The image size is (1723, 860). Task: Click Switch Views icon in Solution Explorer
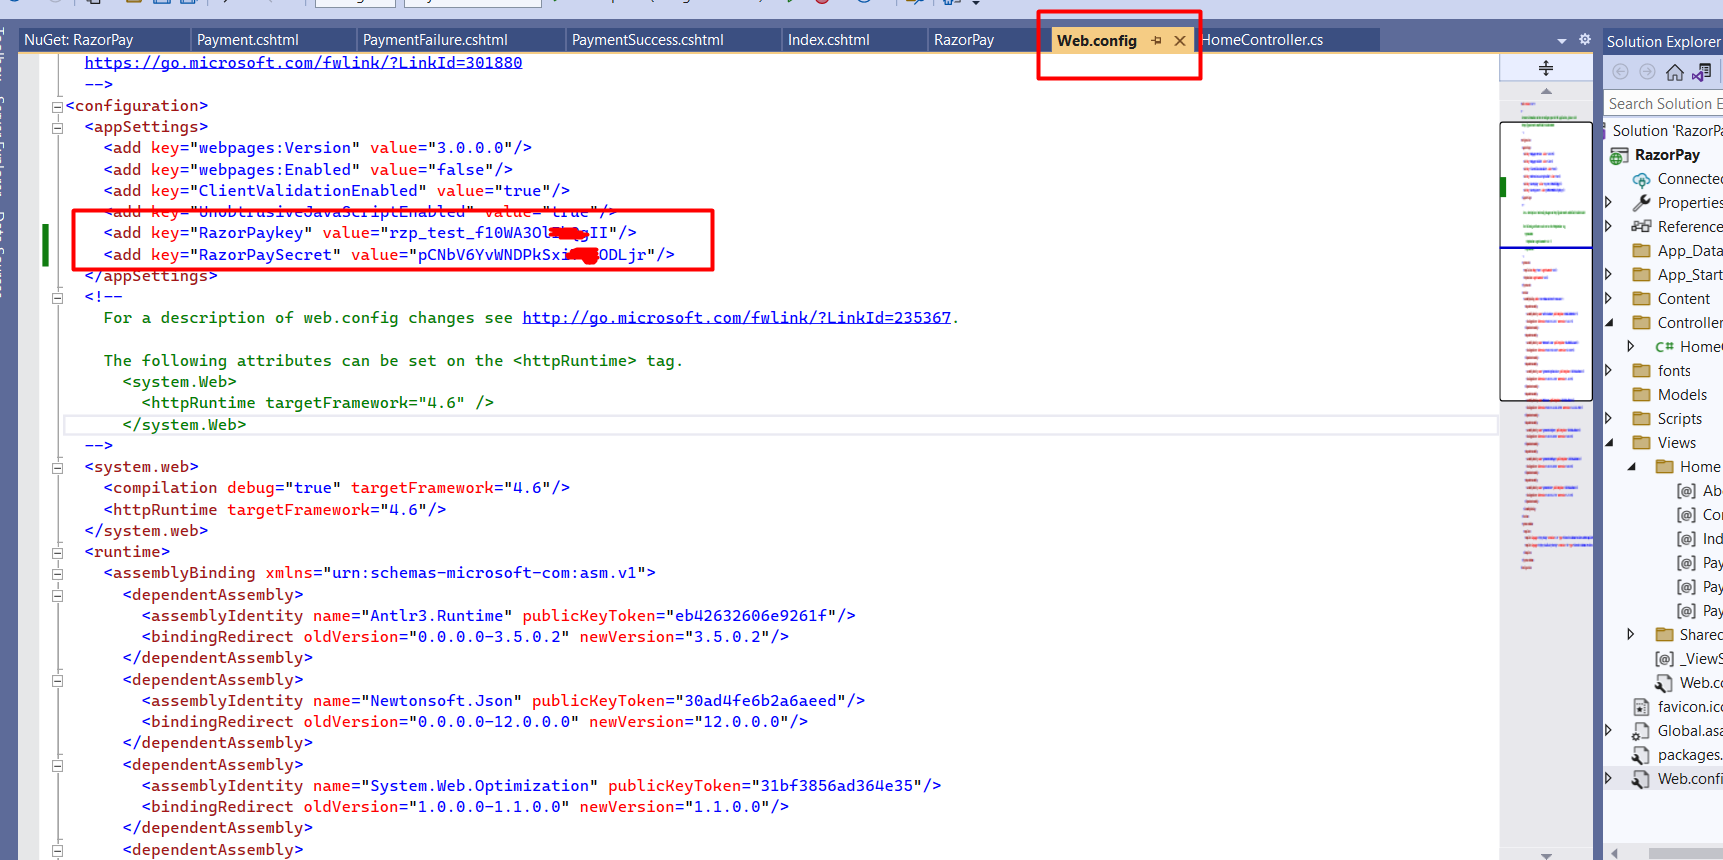1702,72
